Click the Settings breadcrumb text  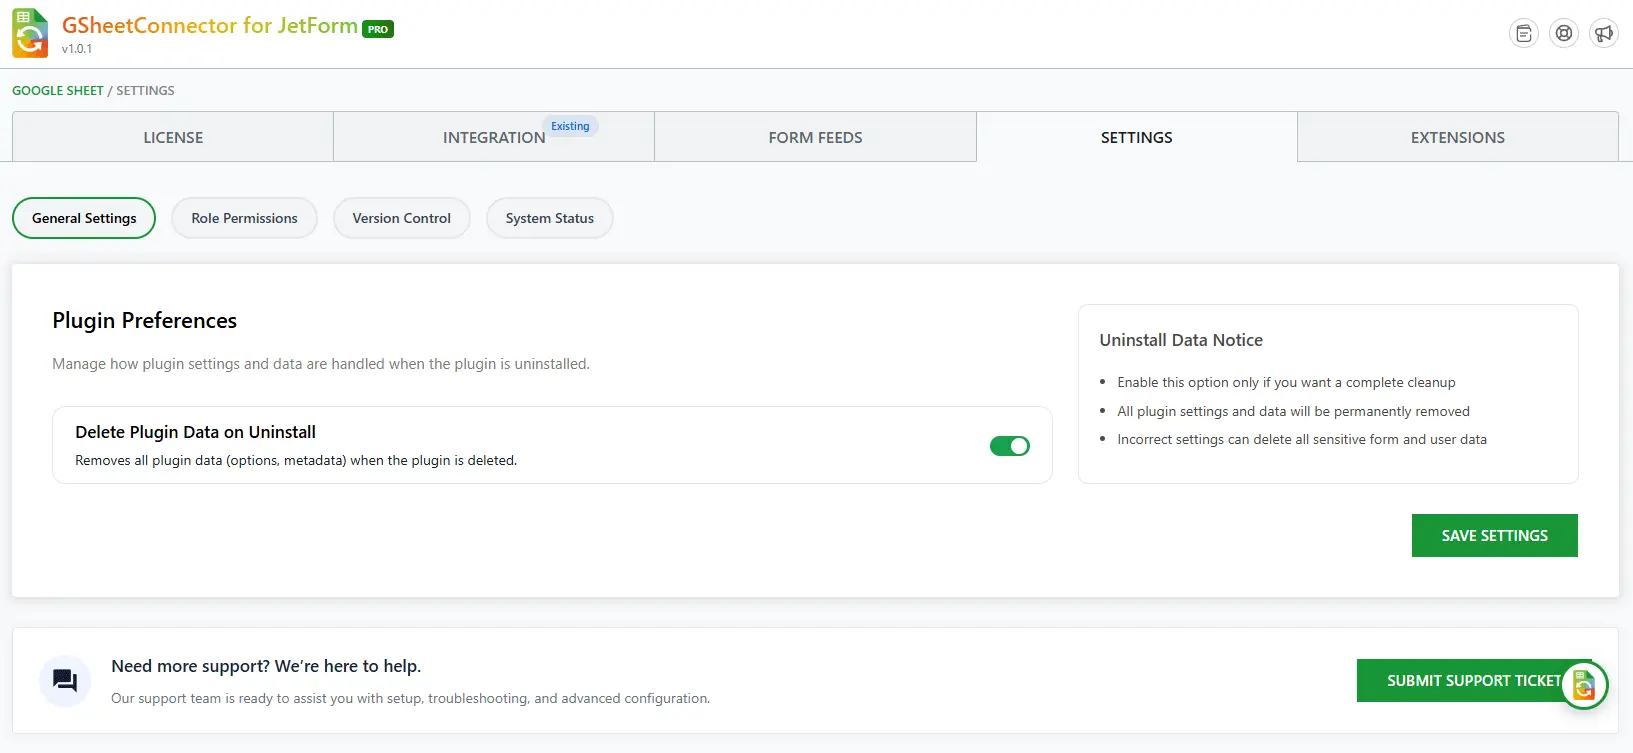145,90
